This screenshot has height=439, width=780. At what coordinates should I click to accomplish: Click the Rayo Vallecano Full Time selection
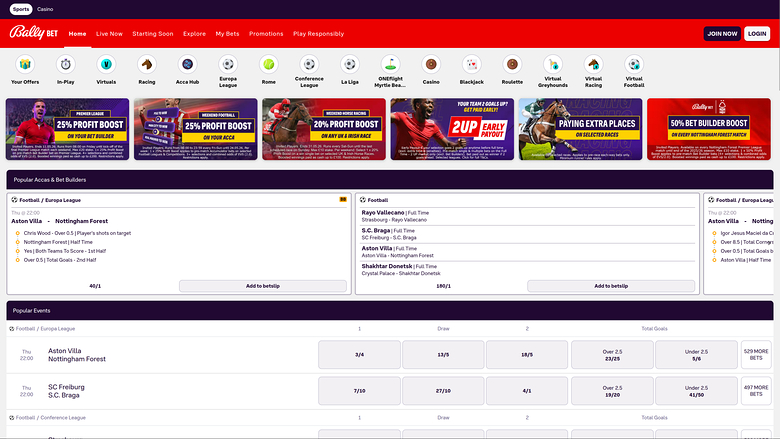point(395,213)
